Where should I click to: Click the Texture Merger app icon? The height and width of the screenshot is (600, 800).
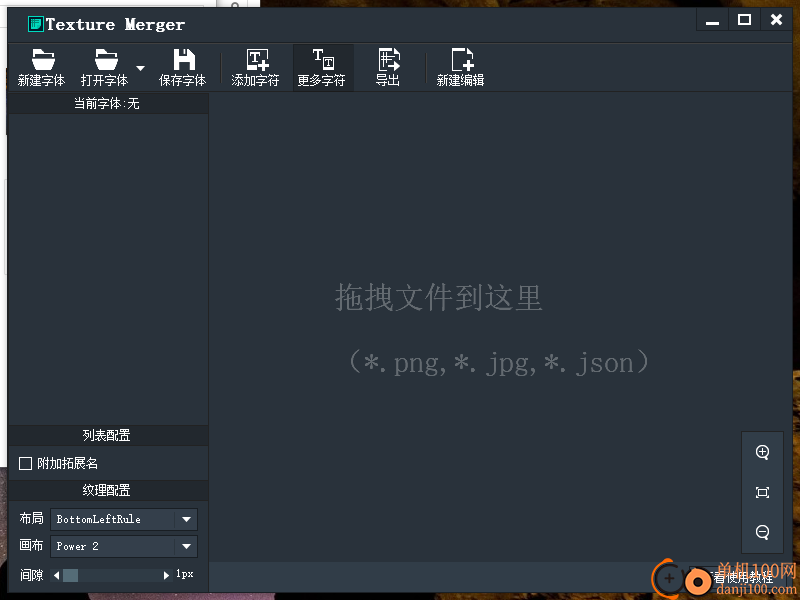(35, 24)
